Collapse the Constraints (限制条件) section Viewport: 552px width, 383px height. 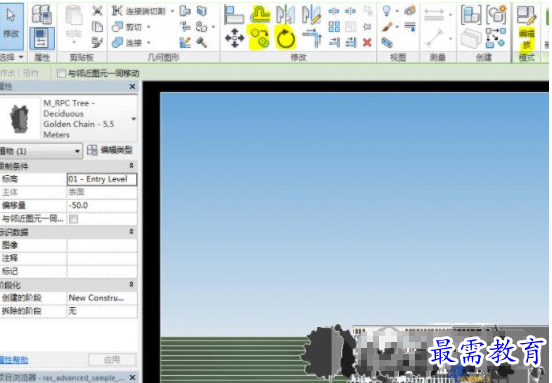131,165
